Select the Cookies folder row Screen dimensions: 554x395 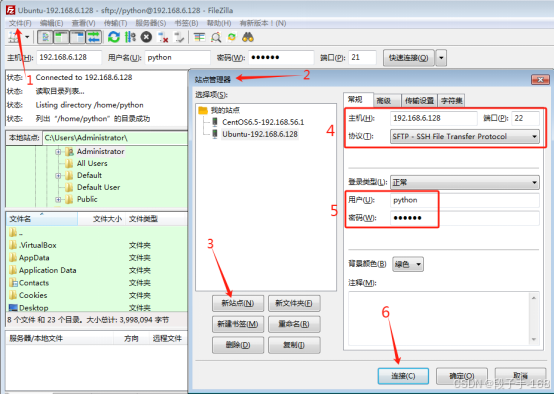97,295
